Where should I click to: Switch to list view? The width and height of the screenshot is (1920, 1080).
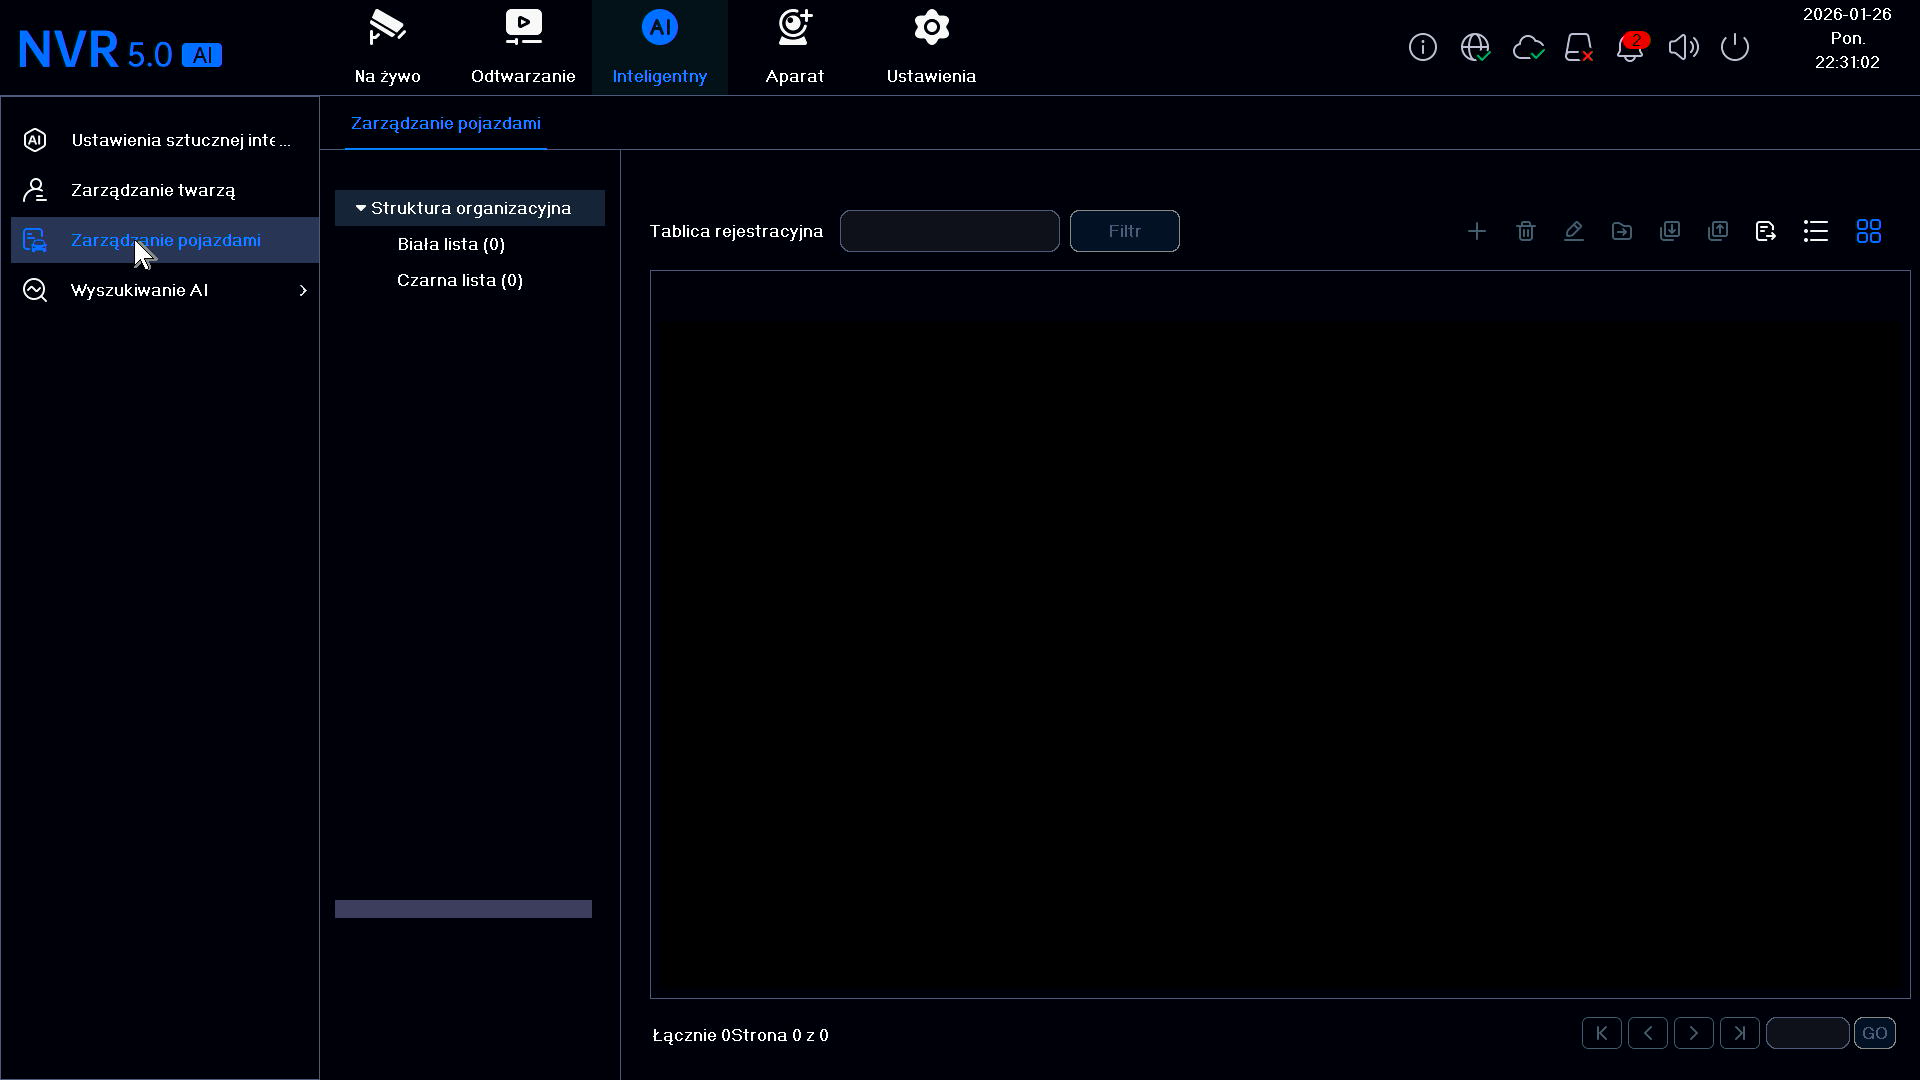[1816, 231]
